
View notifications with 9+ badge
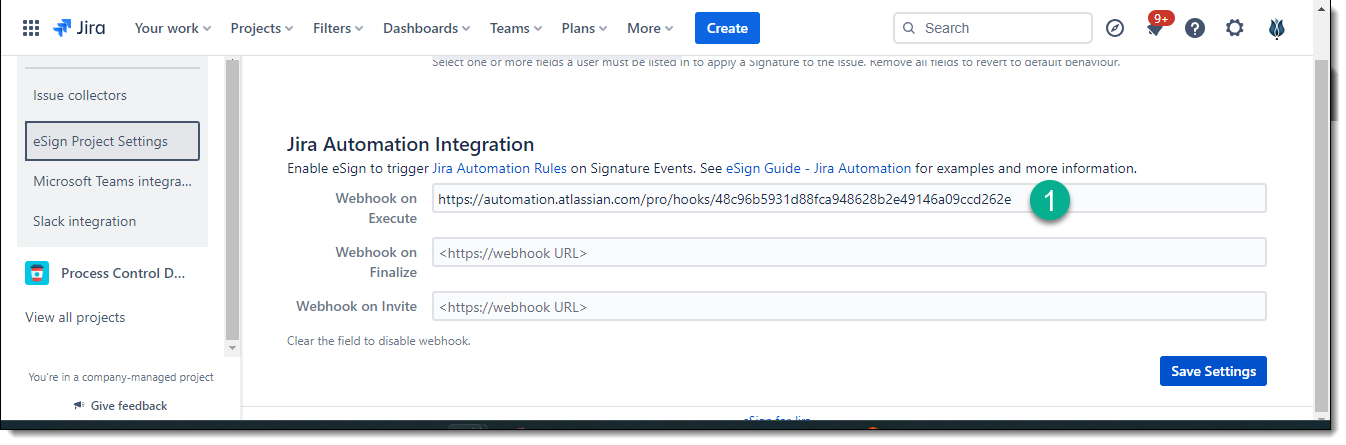point(1155,28)
